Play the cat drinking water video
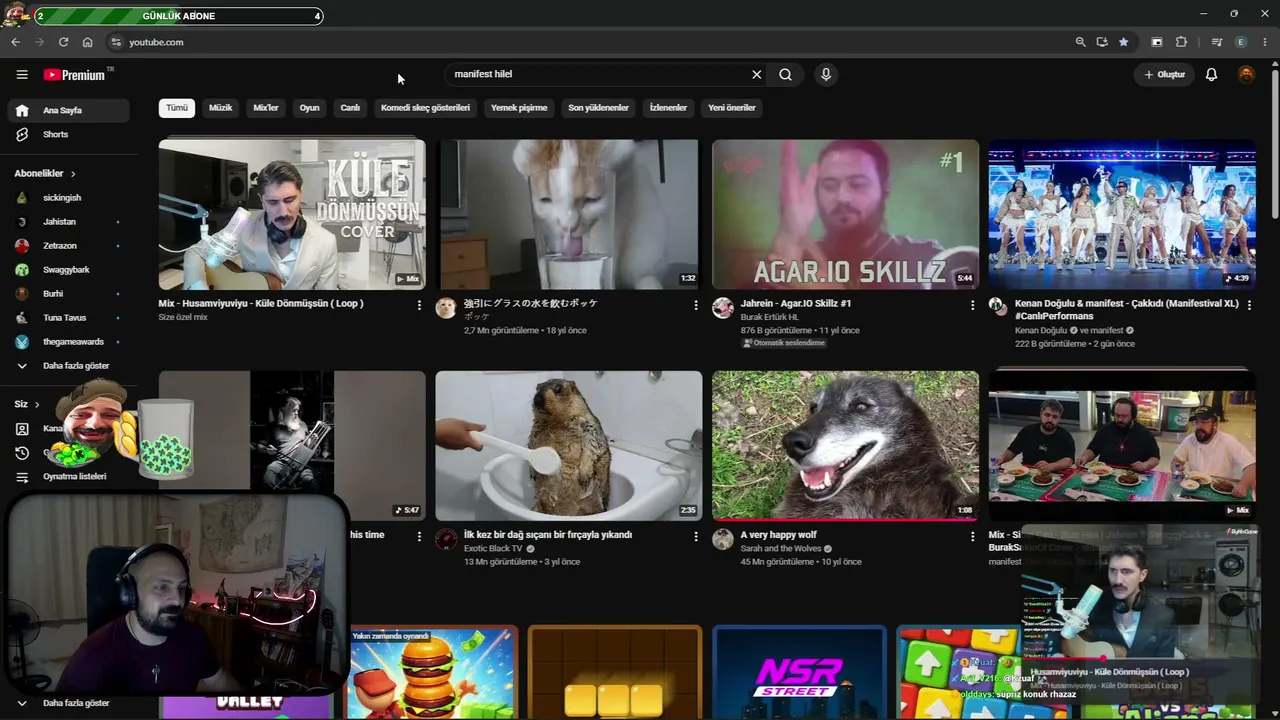Viewport: 1280px width, 720px height. click(x=569, y=214)
